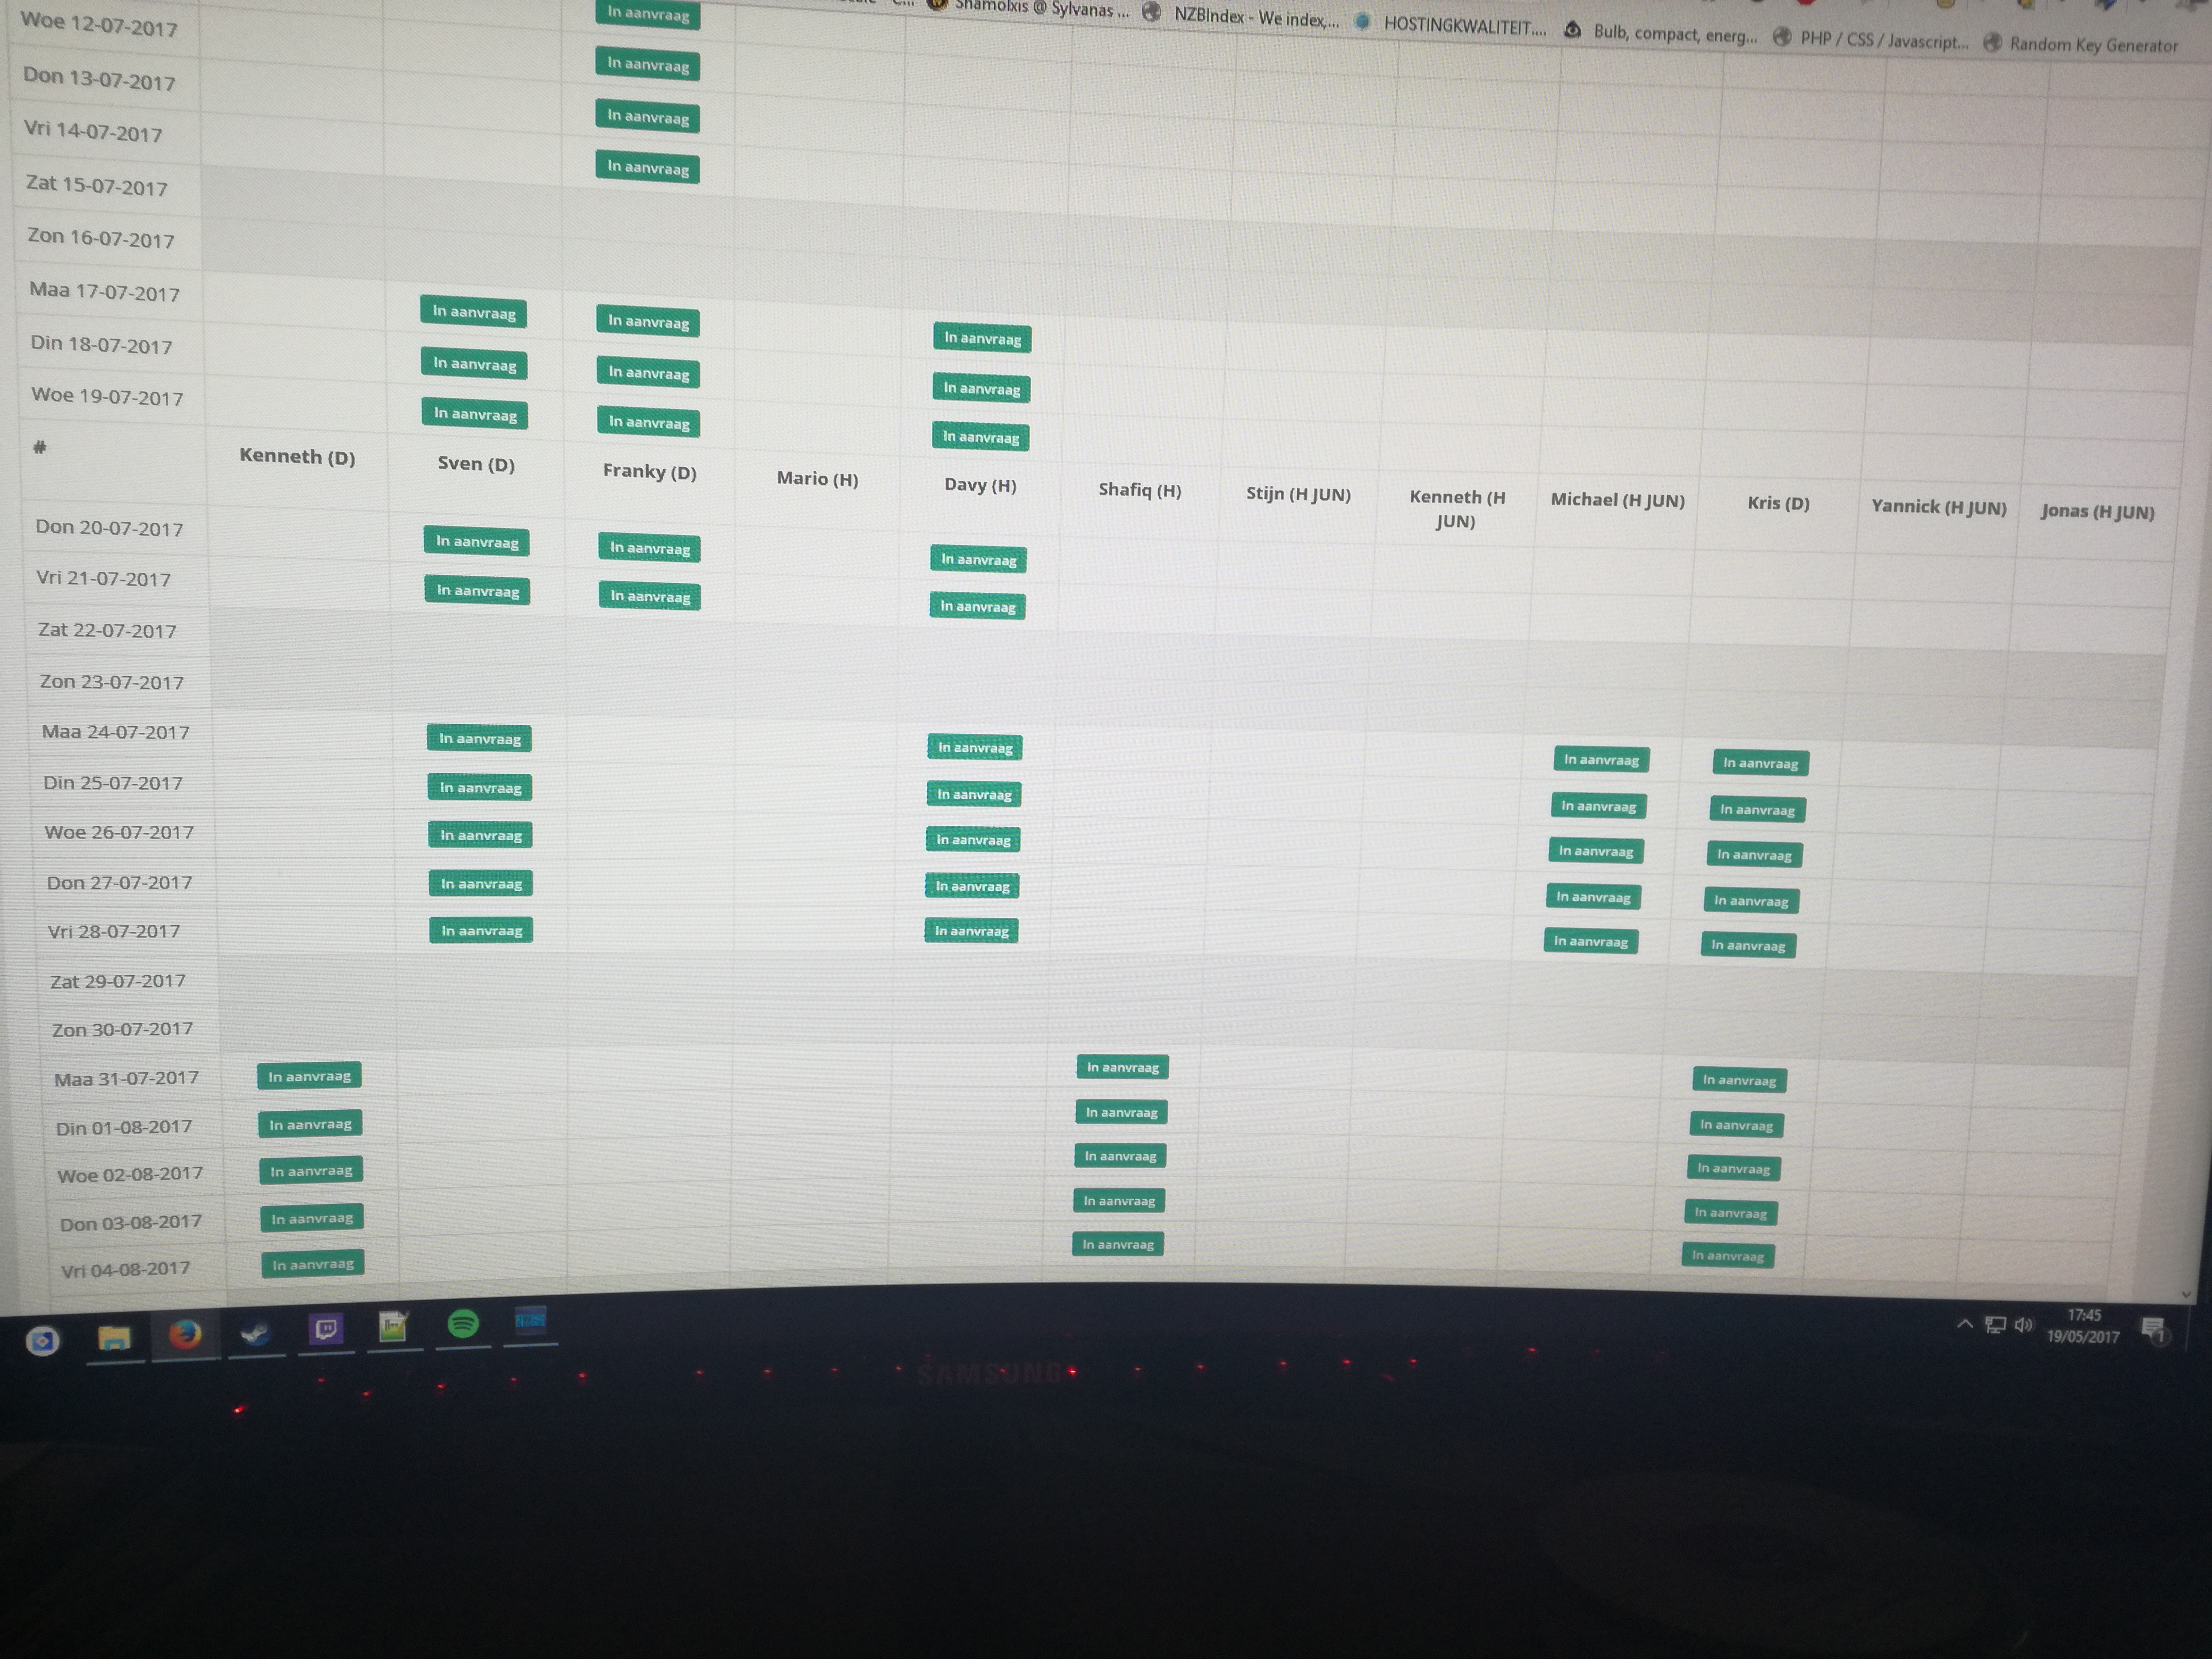This screenshot has height=1659, width=2212.
Task: Open the network status tray icon
Action: point(1995,1325)
